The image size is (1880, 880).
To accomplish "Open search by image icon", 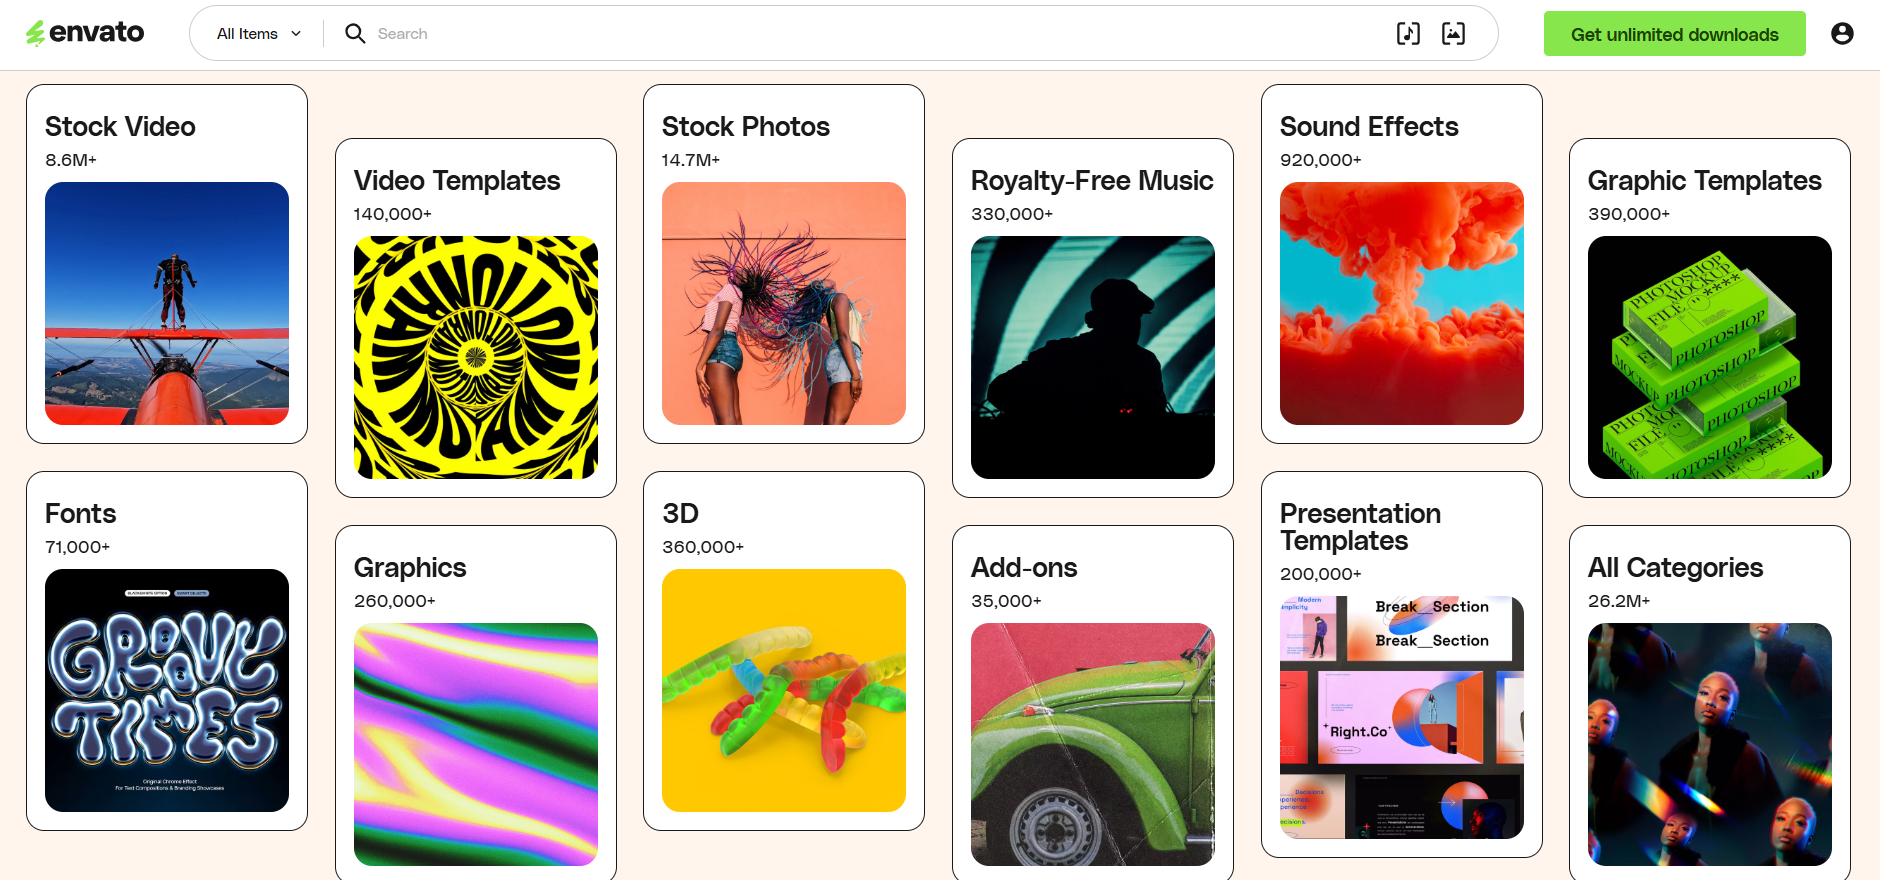I will coord(1453,33).
